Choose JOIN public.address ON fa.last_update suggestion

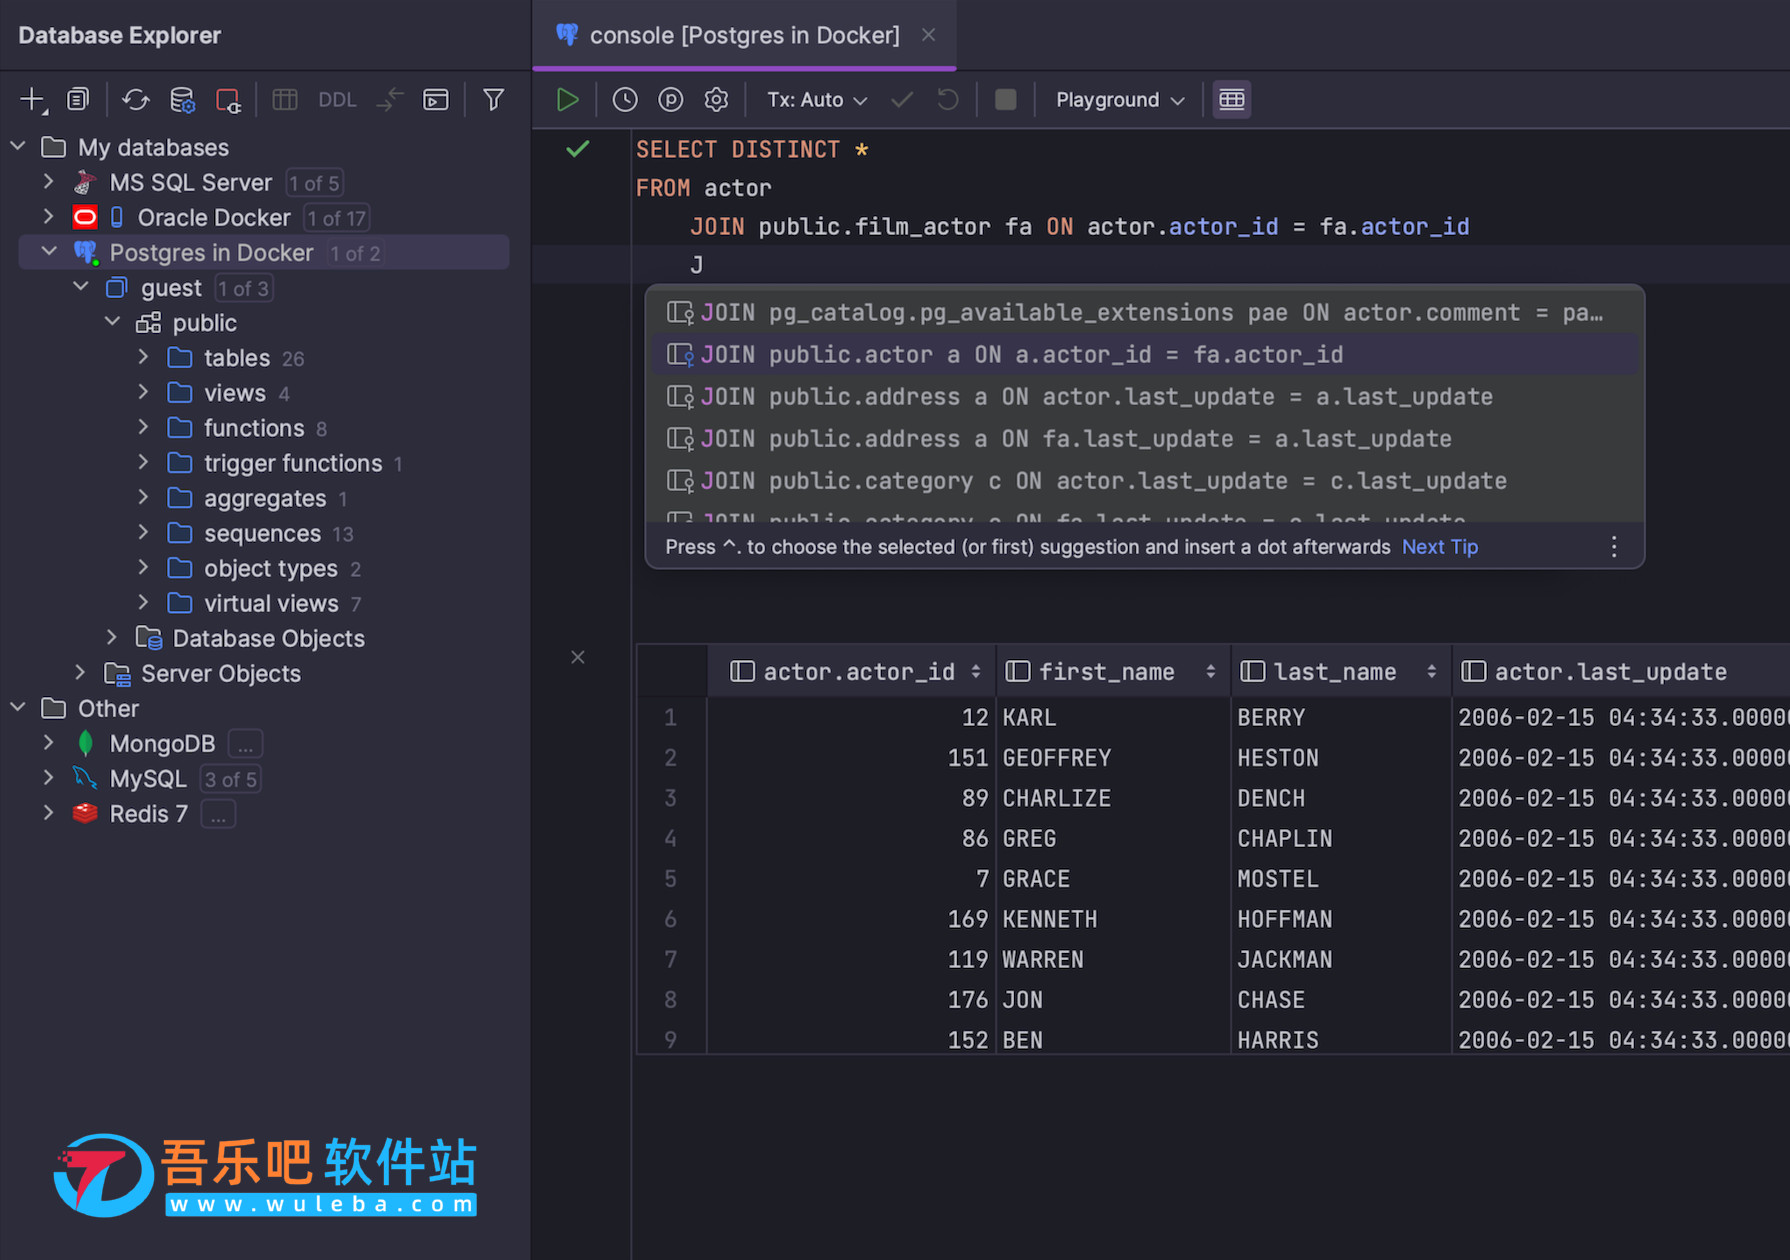coord(1144,438)
